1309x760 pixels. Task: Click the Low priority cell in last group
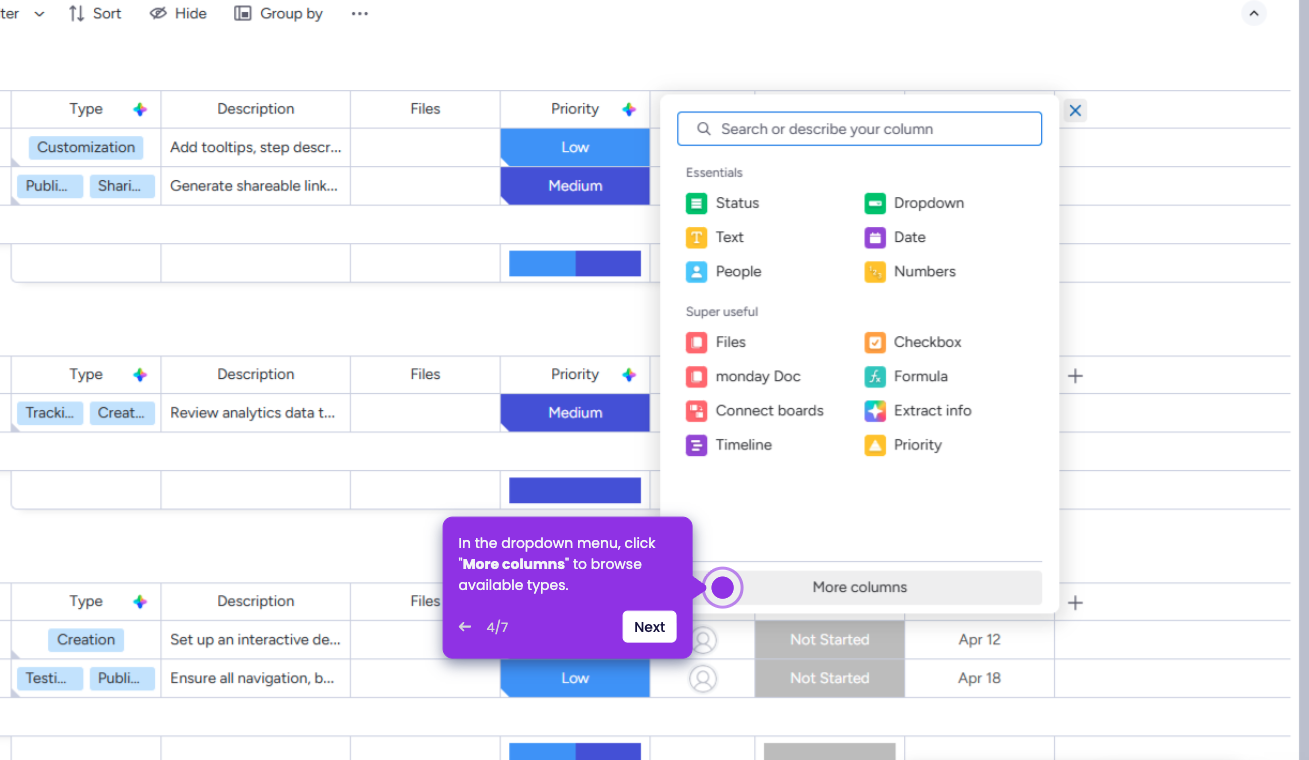pyautogui.click(x=575, y=678)
